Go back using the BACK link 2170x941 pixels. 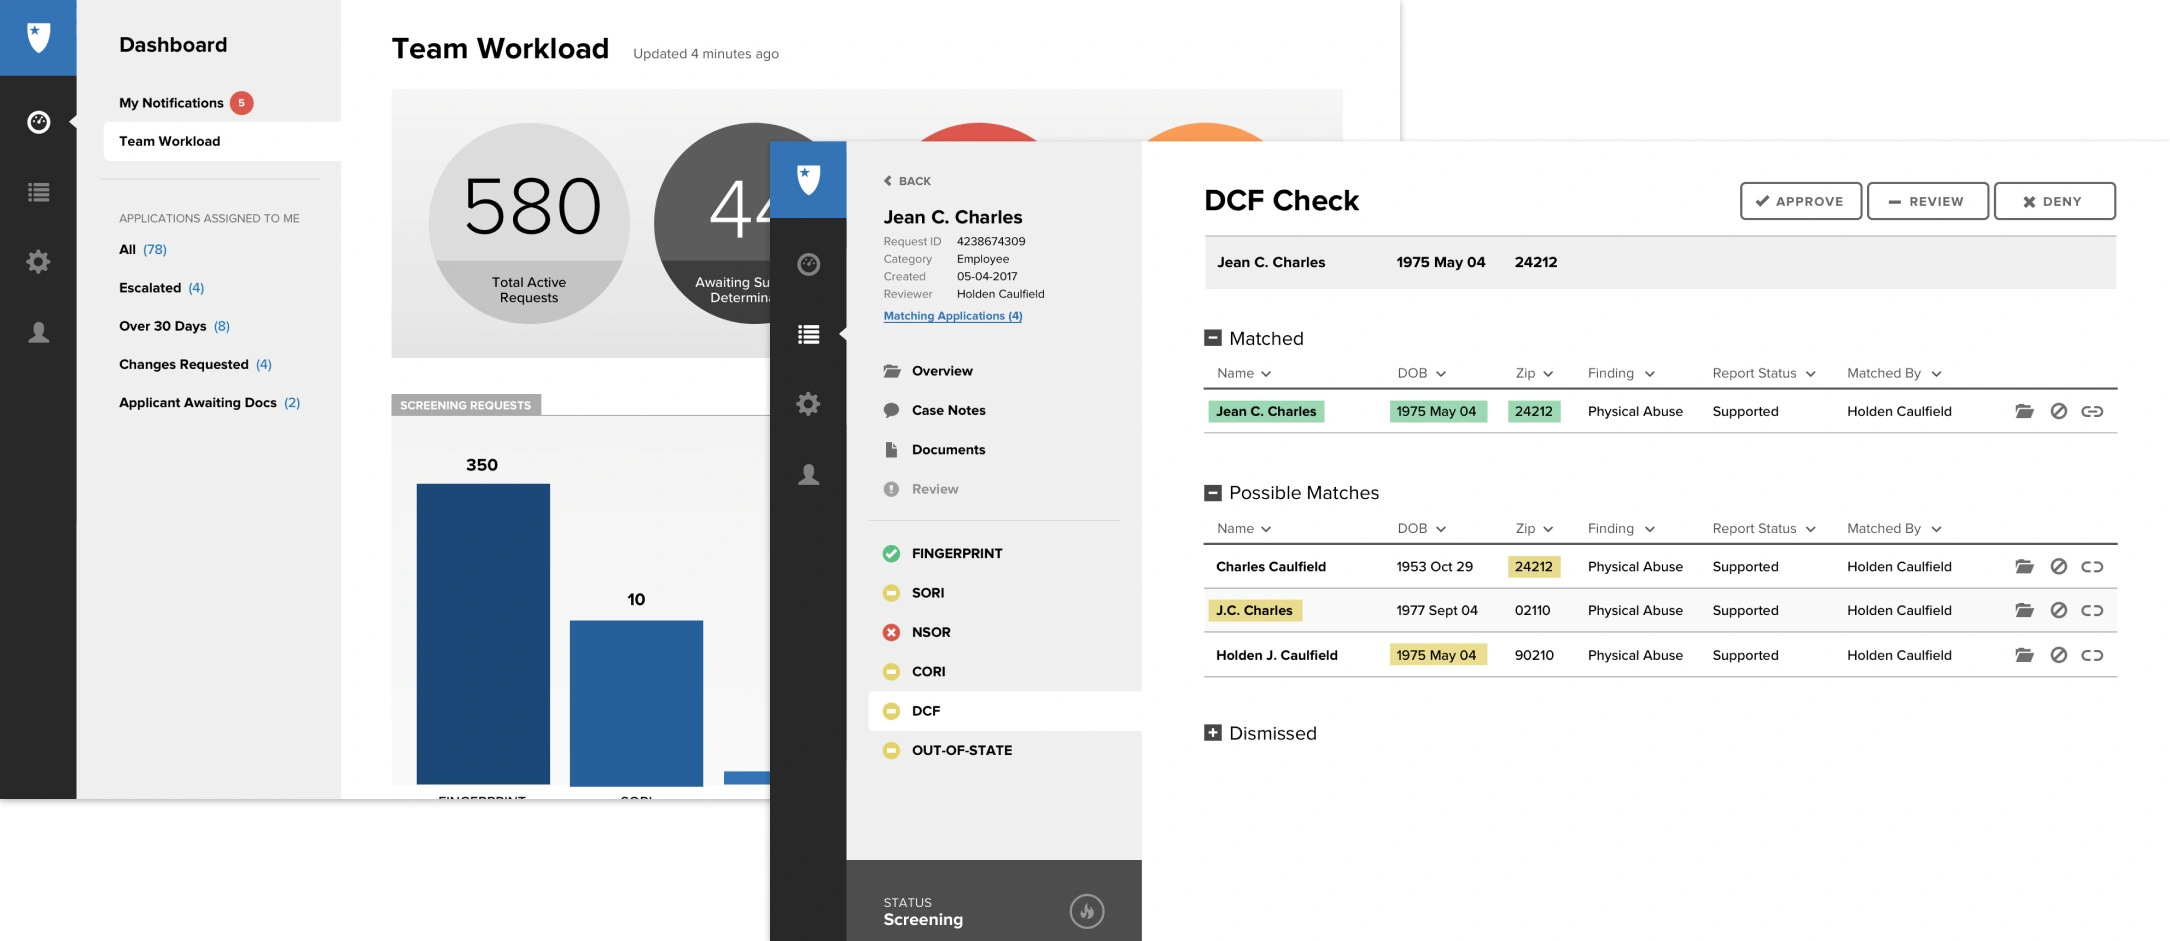(907, 181)
